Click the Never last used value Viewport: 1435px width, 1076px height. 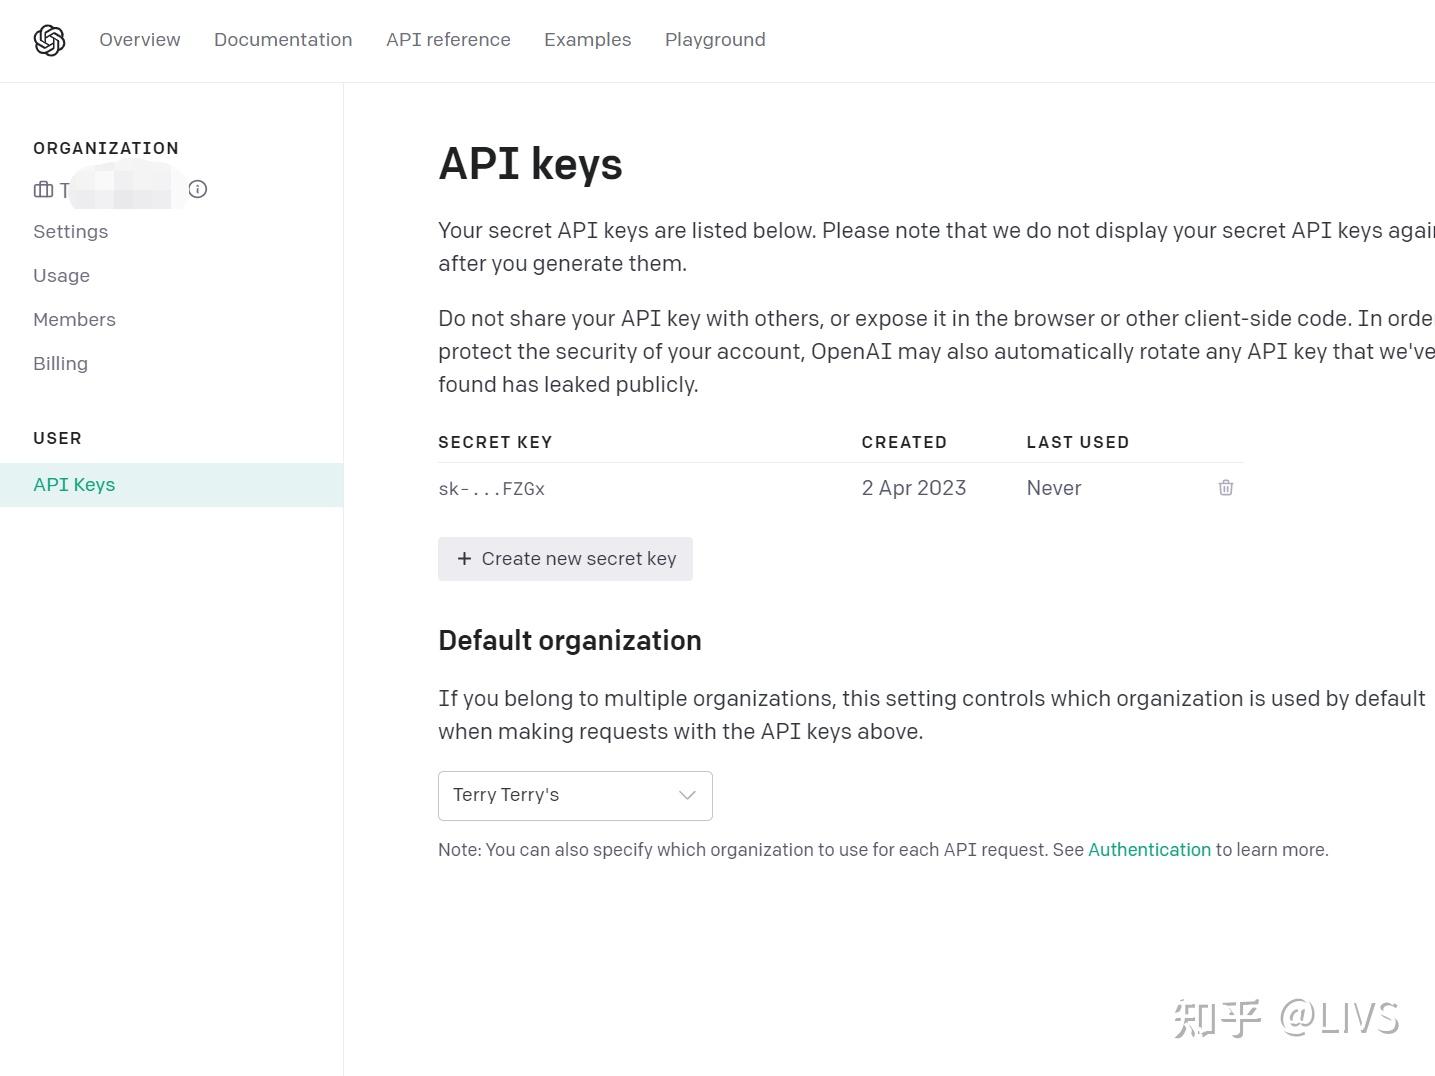tap(1054, 488)
